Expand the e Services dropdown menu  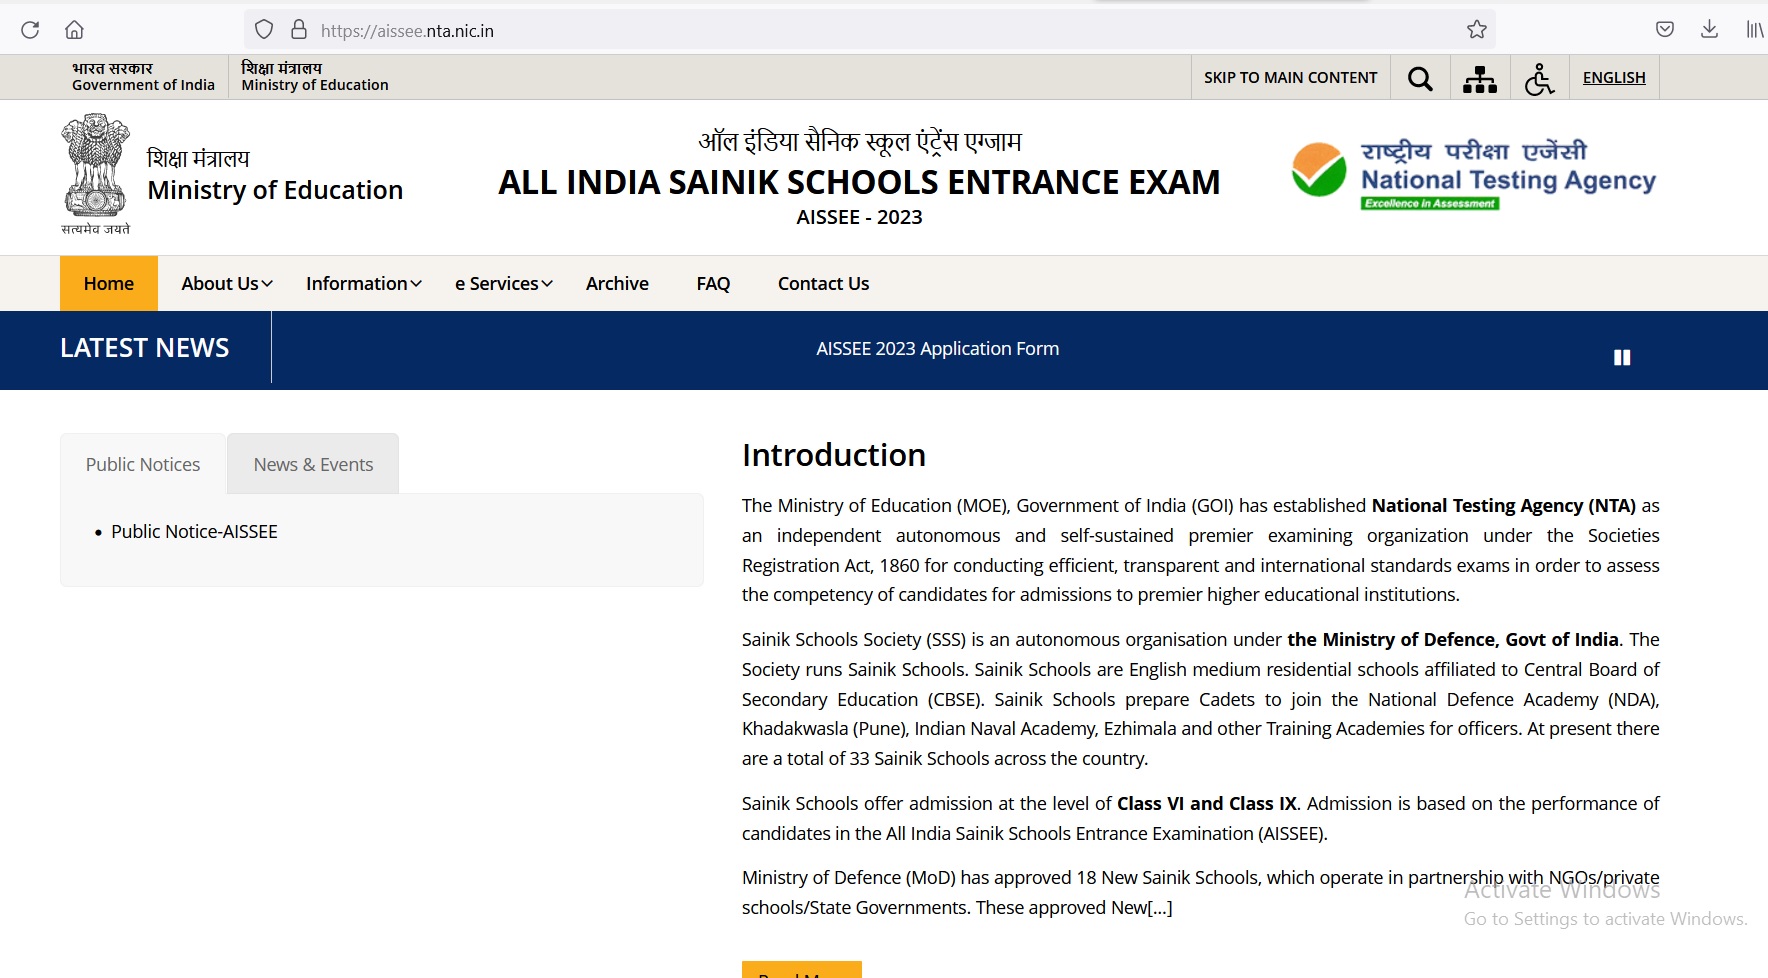click(504, 284)
